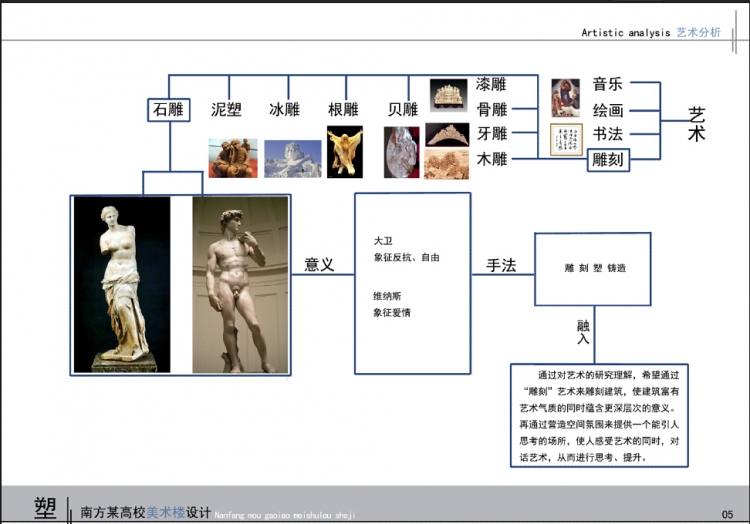The image size is (750, 524).
Task: Select the shell carving thumbnail
Action: 401,153
